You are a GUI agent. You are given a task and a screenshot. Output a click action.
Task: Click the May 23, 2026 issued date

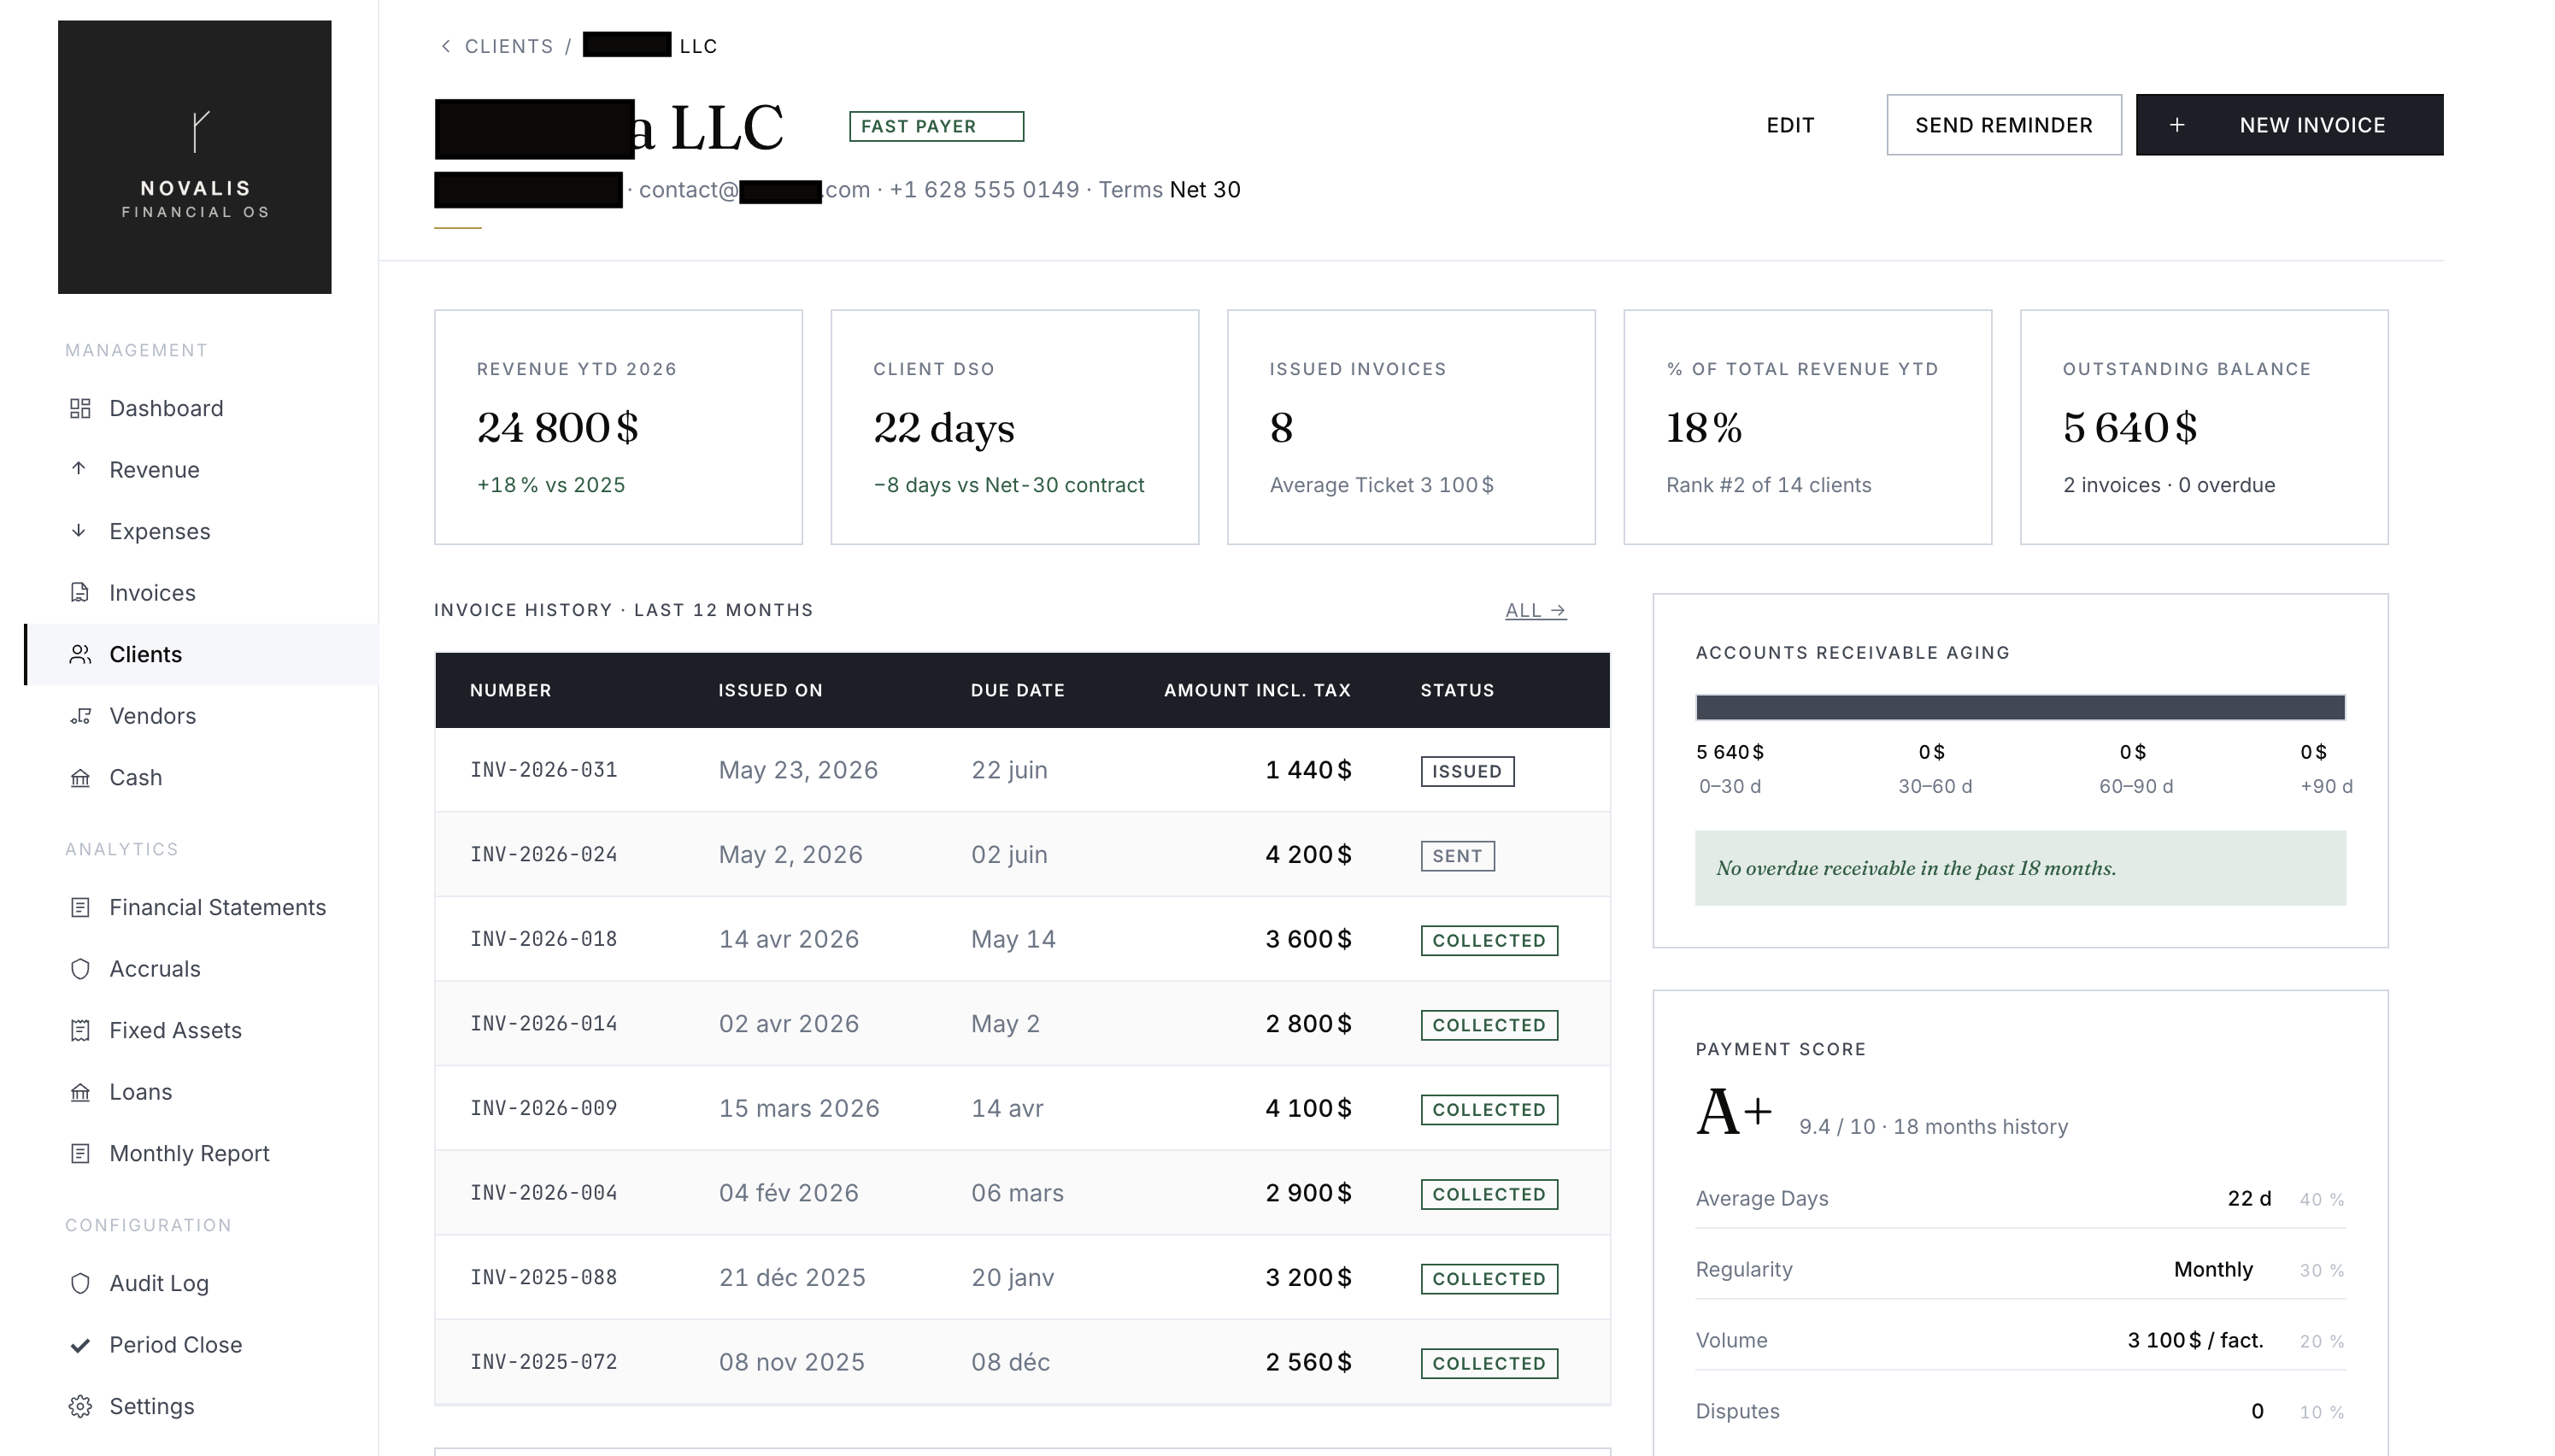tap(798, 770)
